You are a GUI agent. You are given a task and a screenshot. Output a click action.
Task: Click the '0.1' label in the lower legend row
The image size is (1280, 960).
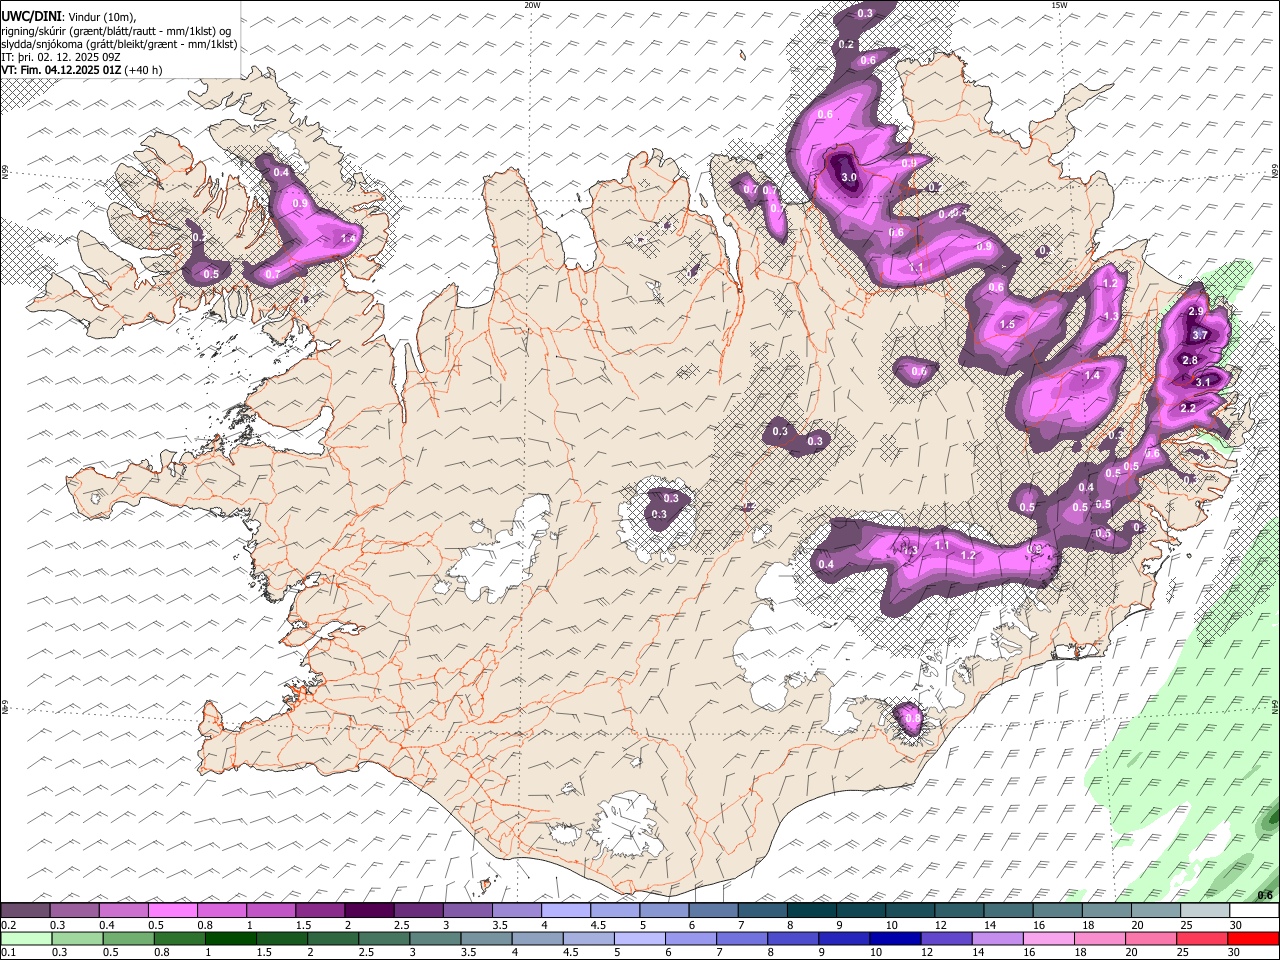(9, 952)
